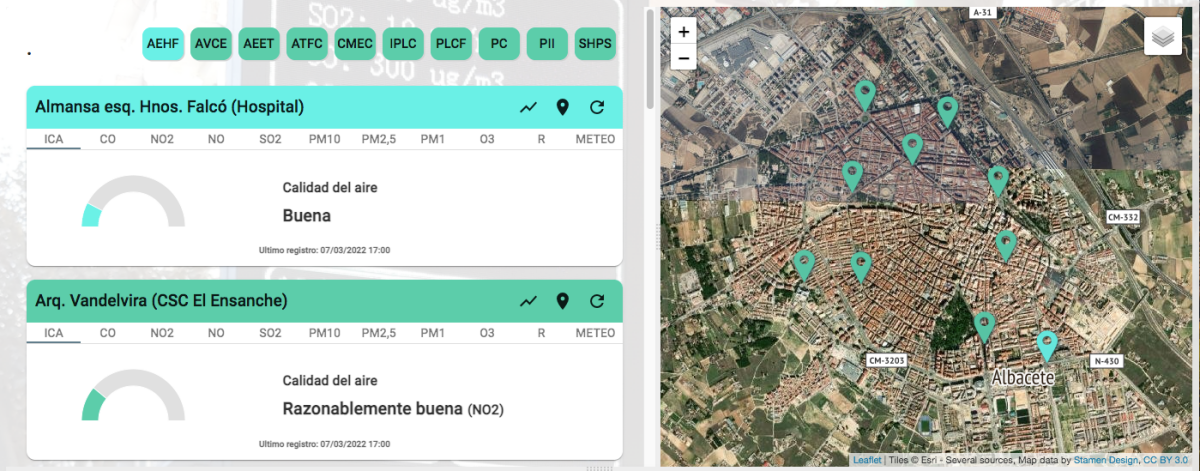
Task: Zoom out on the map
Action: pos(683,57)
